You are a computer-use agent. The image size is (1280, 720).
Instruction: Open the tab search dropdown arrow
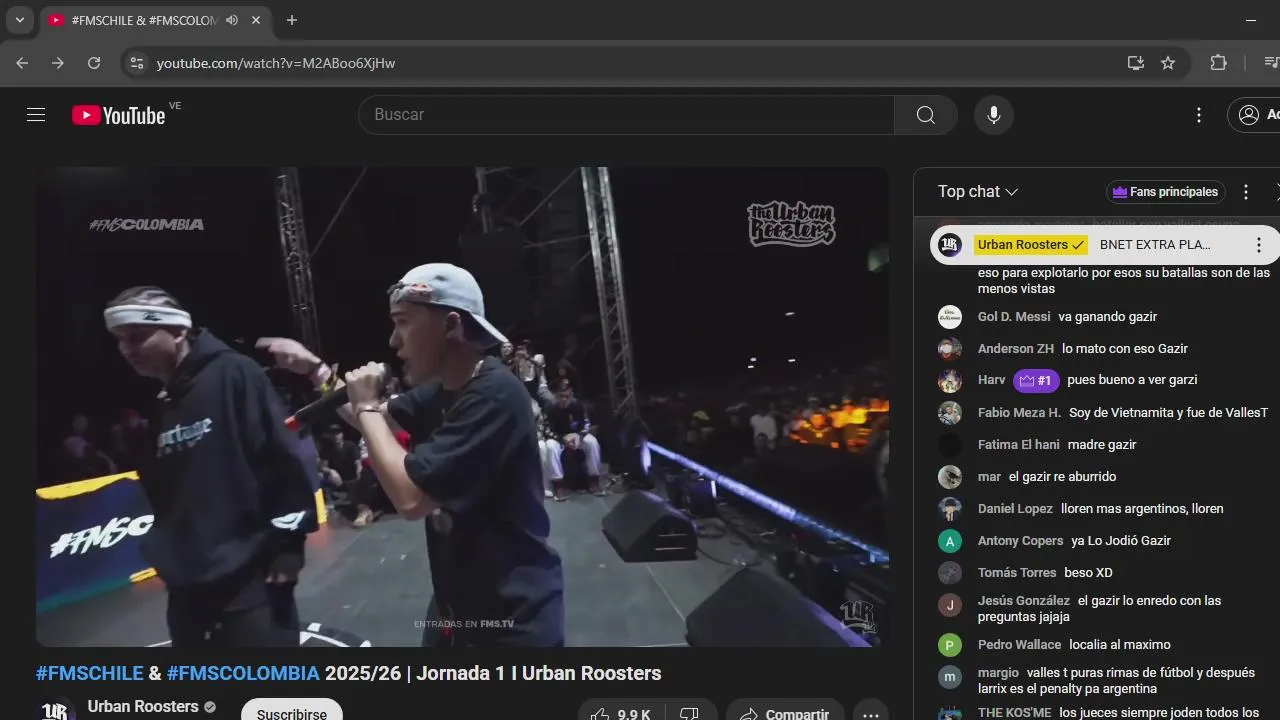tap(19, 20)
